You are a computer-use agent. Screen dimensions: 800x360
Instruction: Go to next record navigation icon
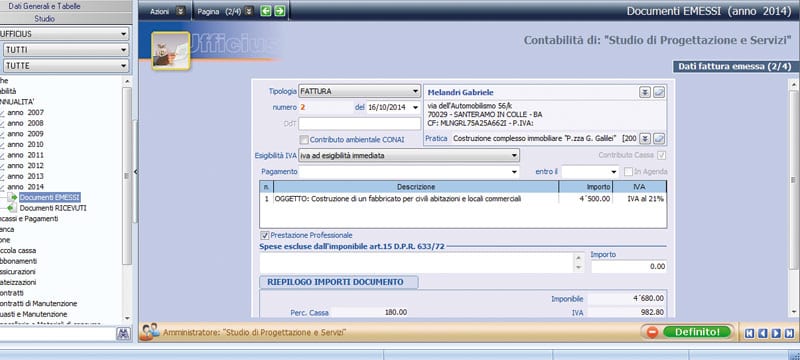pyautogui.click(x=776, y=333)
